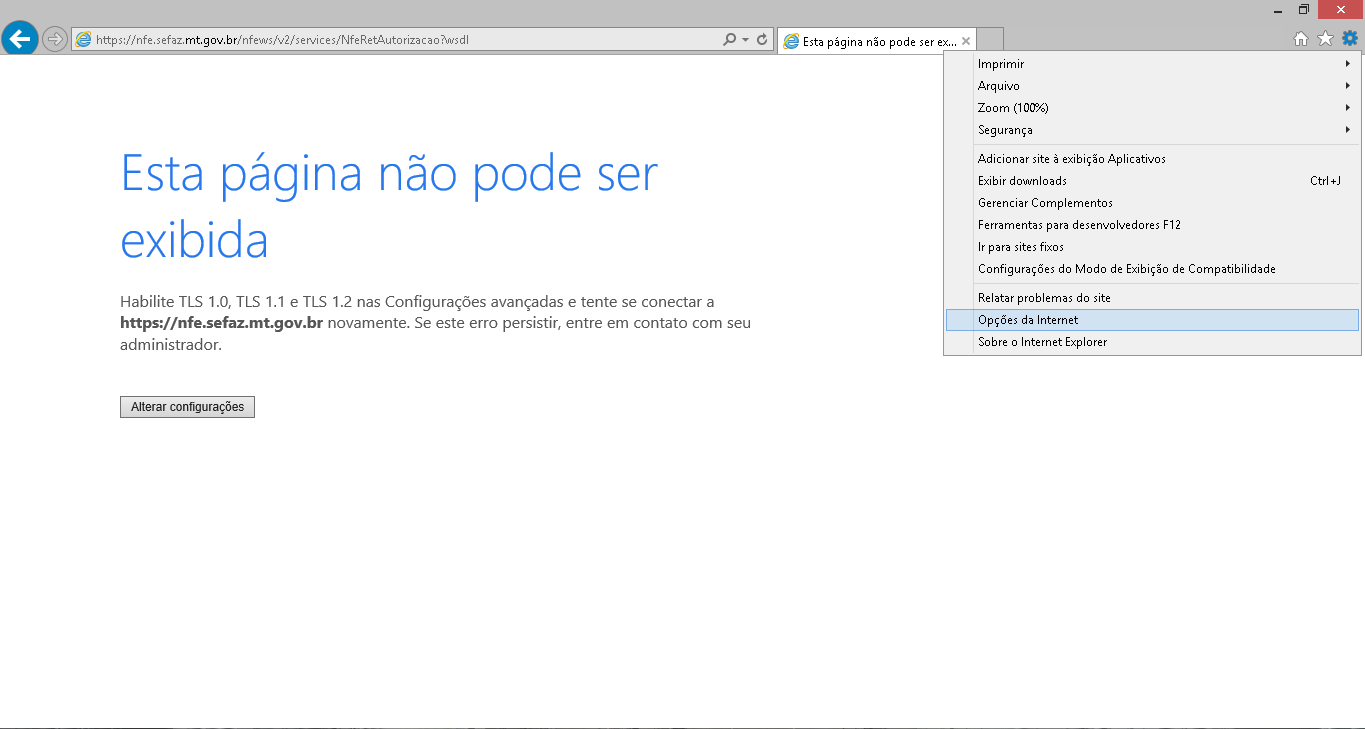The image size is (1365, 729).
Task: Choose Gerenciar Complementos menu entry
Action: click(x=1045, y=203)
